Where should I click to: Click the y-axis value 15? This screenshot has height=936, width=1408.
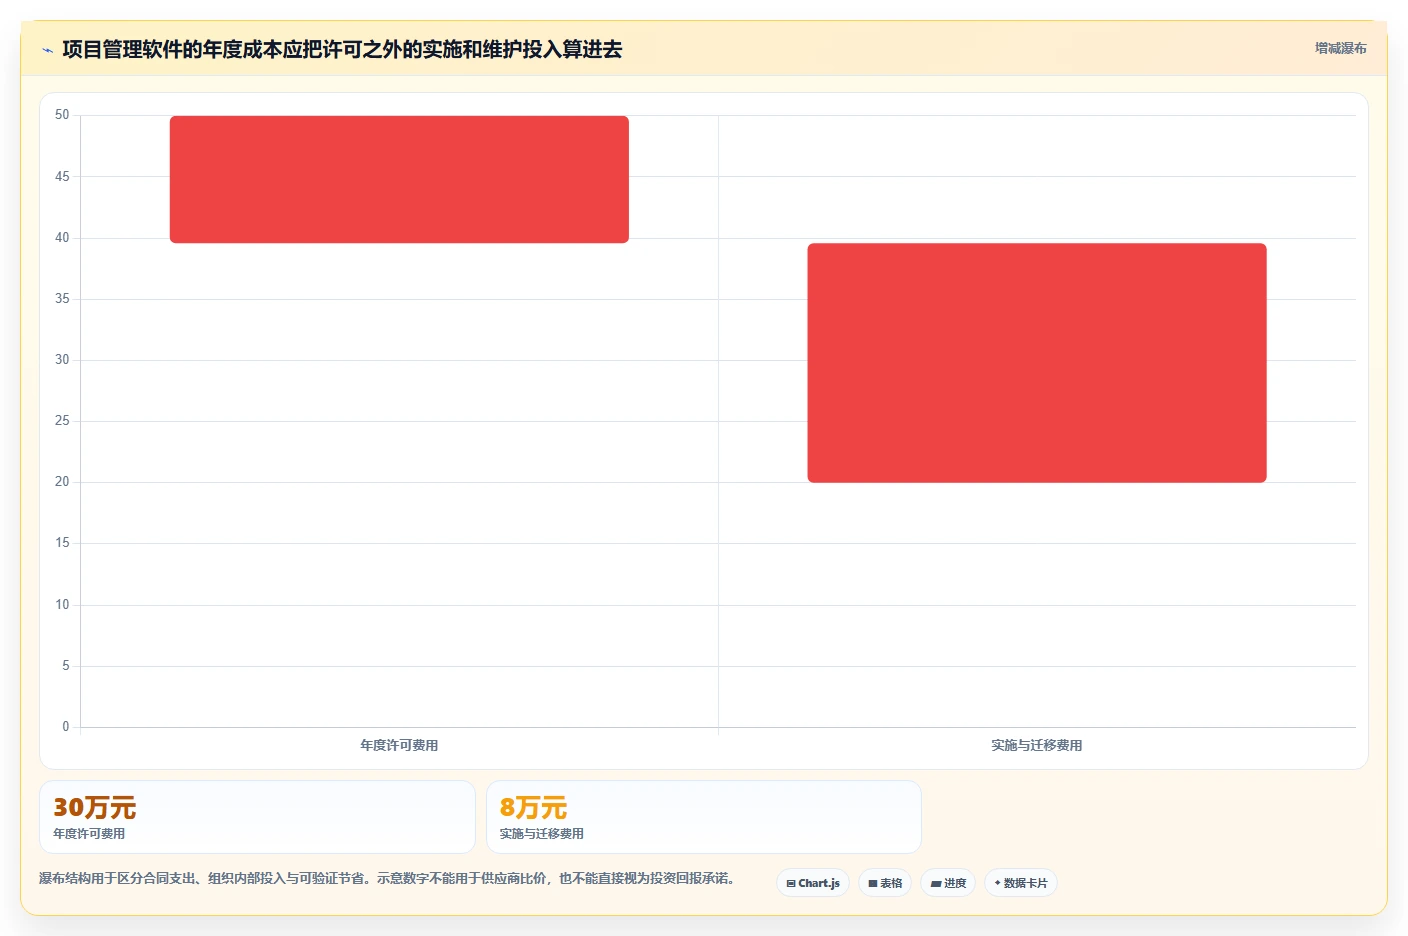pyautogui.click(x=62, y=543)
